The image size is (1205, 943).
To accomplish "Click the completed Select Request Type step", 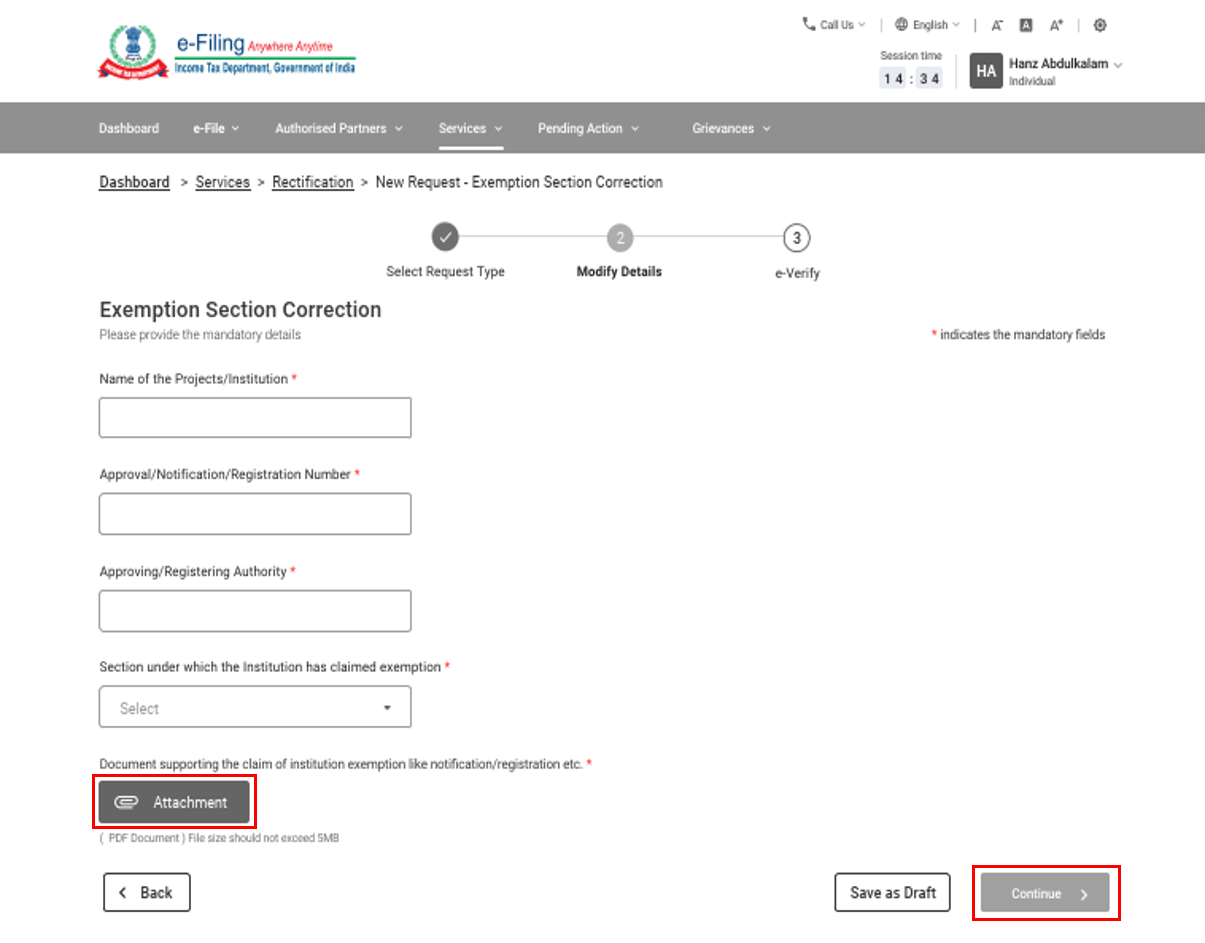I will pos(444,237).
